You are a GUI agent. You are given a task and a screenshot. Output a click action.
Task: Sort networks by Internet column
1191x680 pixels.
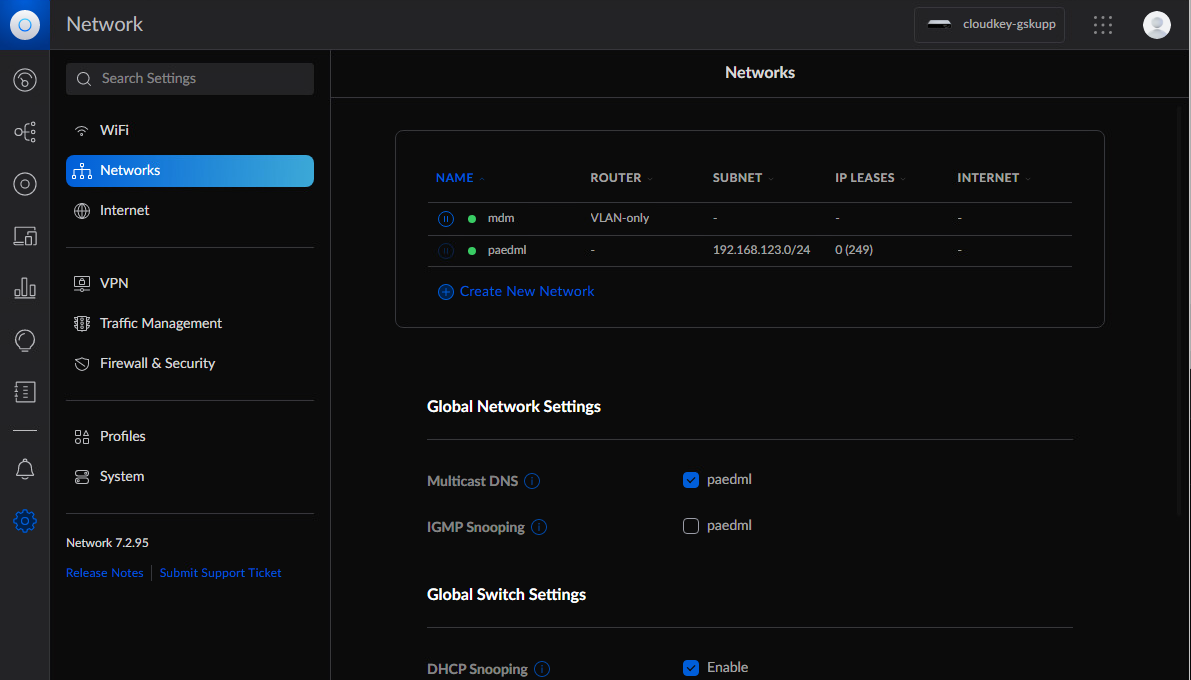[x=994, y=178]
